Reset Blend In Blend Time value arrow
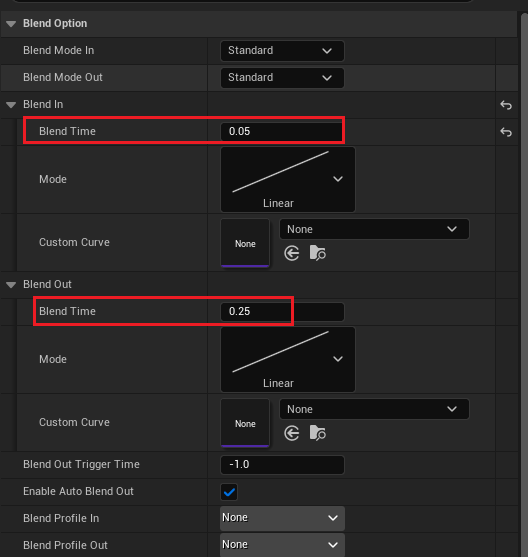This screenshot has width=528, height=557. (506, 132)
